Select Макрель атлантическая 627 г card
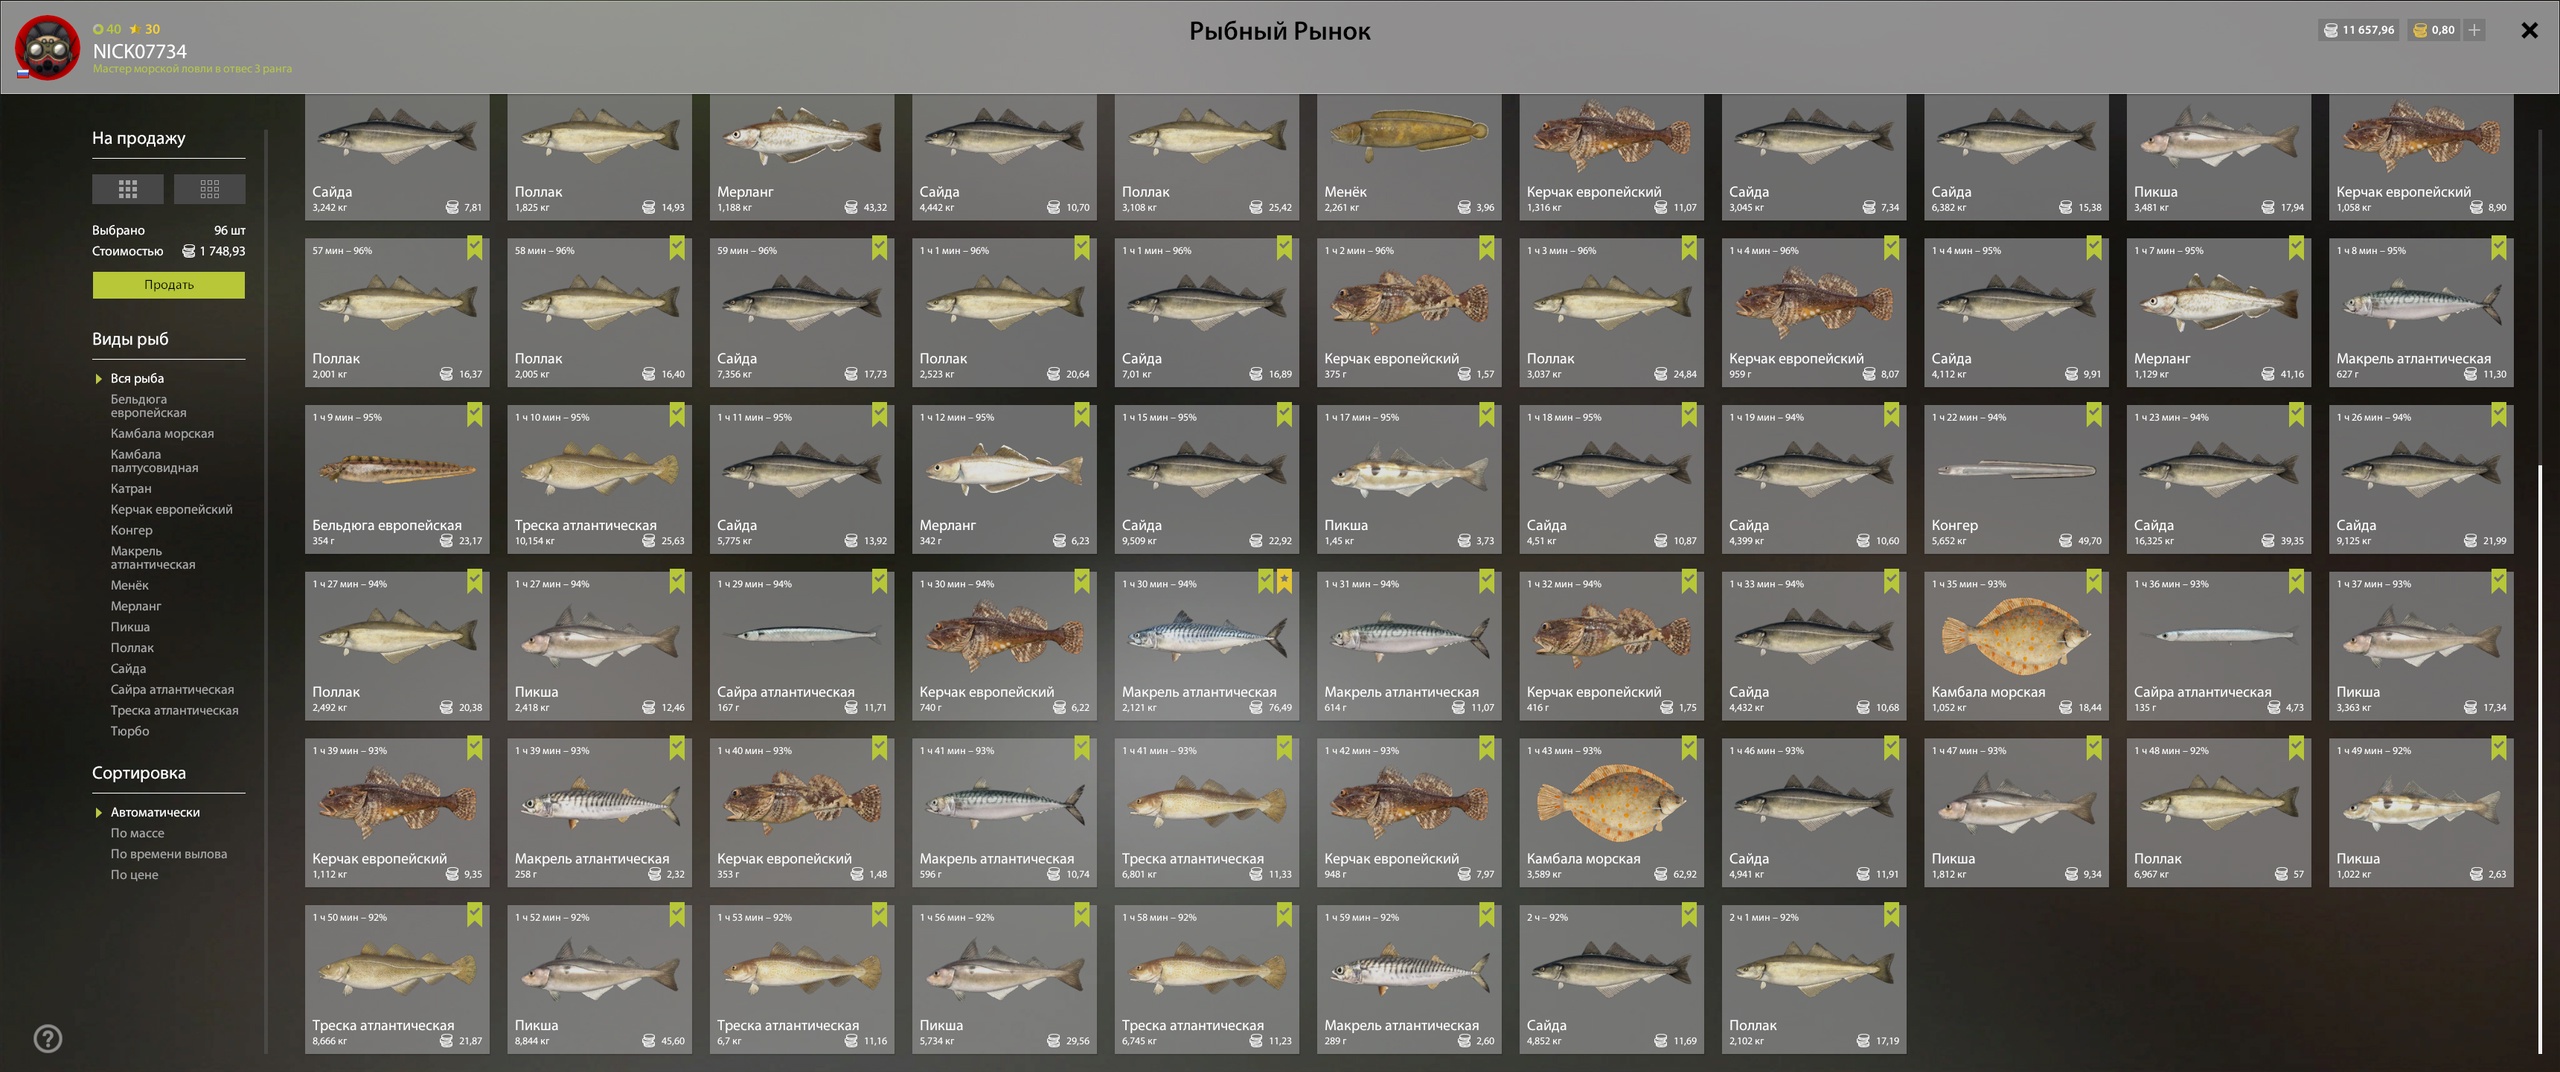 [x=2421, y=312]
